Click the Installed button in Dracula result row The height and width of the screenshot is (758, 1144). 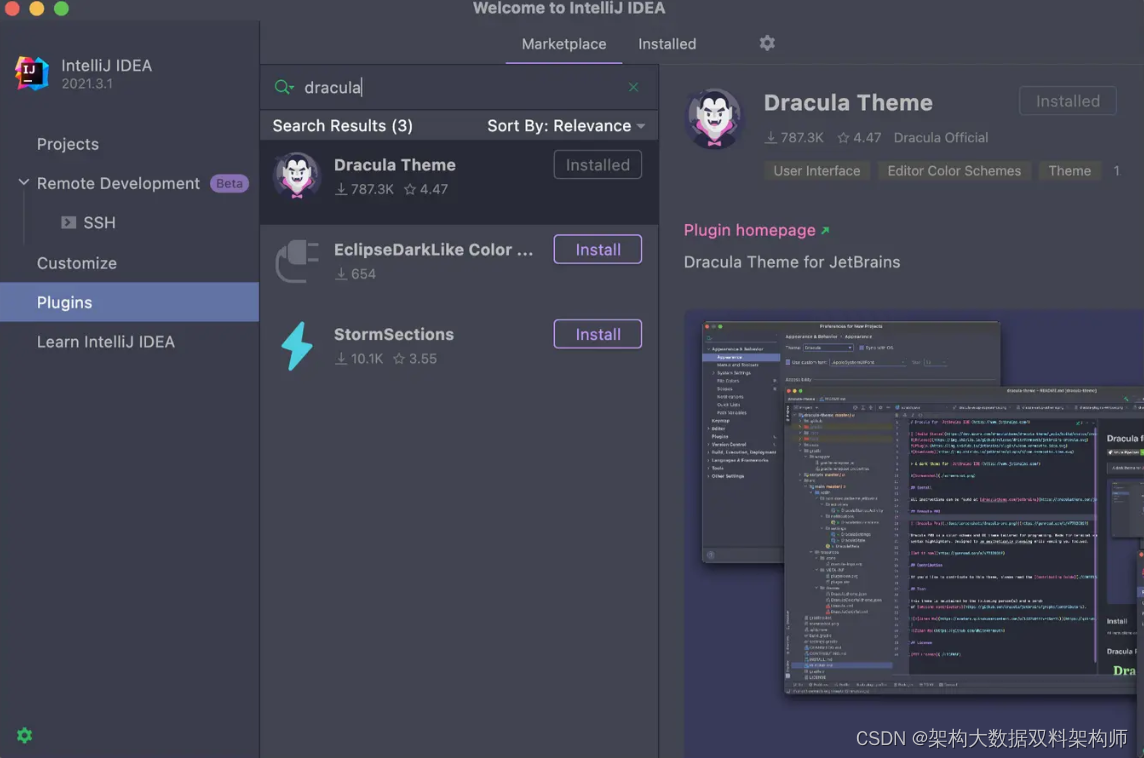coord(598,165)
